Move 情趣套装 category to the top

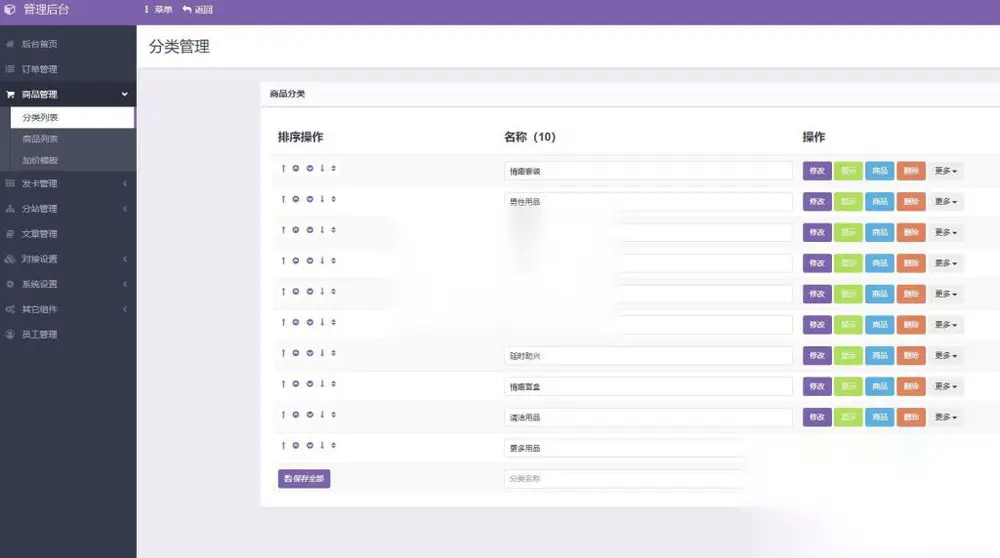pyautogui.click(x=283, y=168)
